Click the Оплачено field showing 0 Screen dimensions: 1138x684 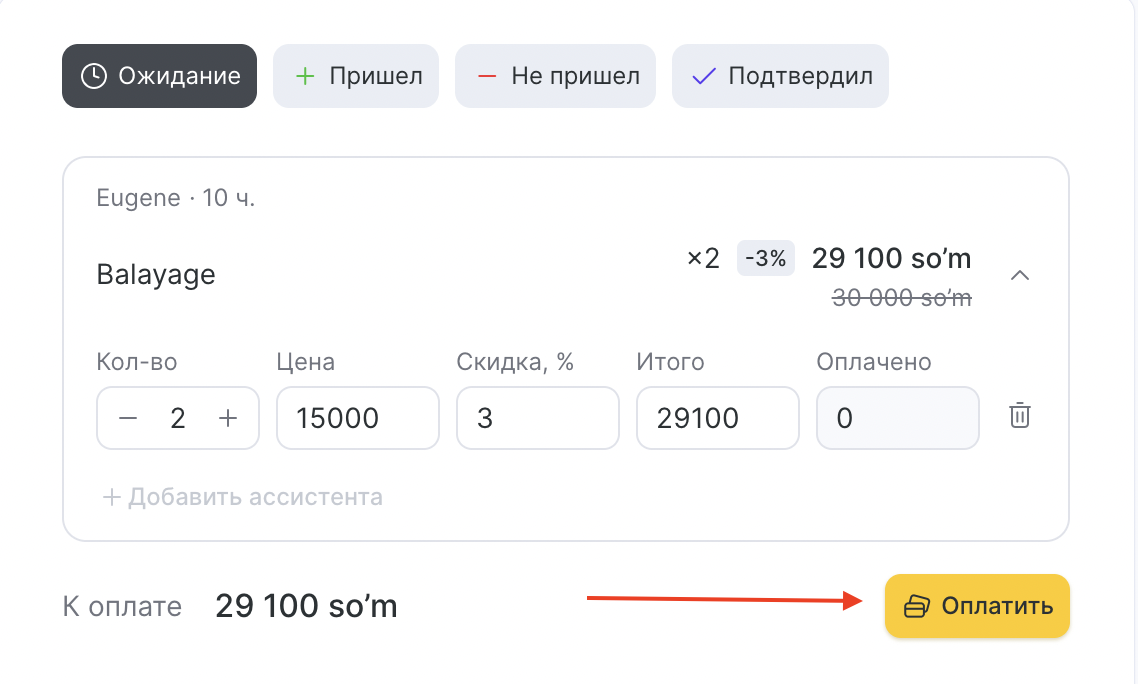tap(897, 418)
